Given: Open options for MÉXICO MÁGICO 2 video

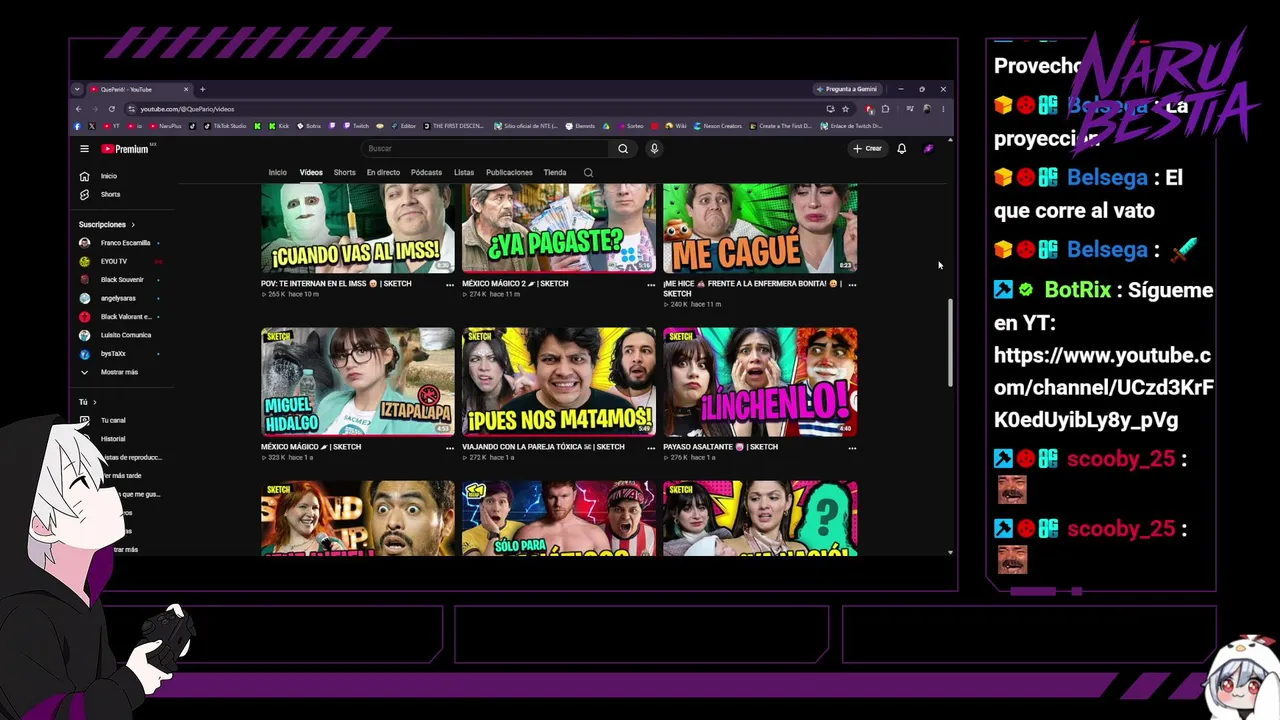Looking at the screenshot, I should pyautogui.click(x=651, y=284).
